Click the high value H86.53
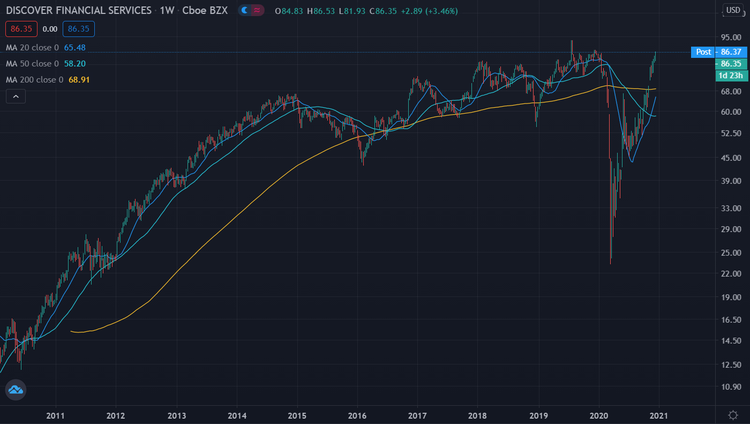This screenshot has height=424, width=750. pos(320,11)
